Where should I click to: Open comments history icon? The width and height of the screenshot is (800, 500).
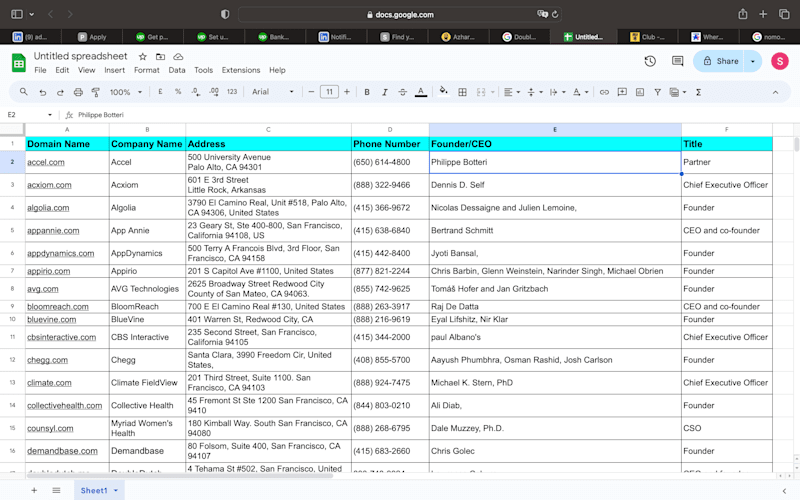click(678, 61)
